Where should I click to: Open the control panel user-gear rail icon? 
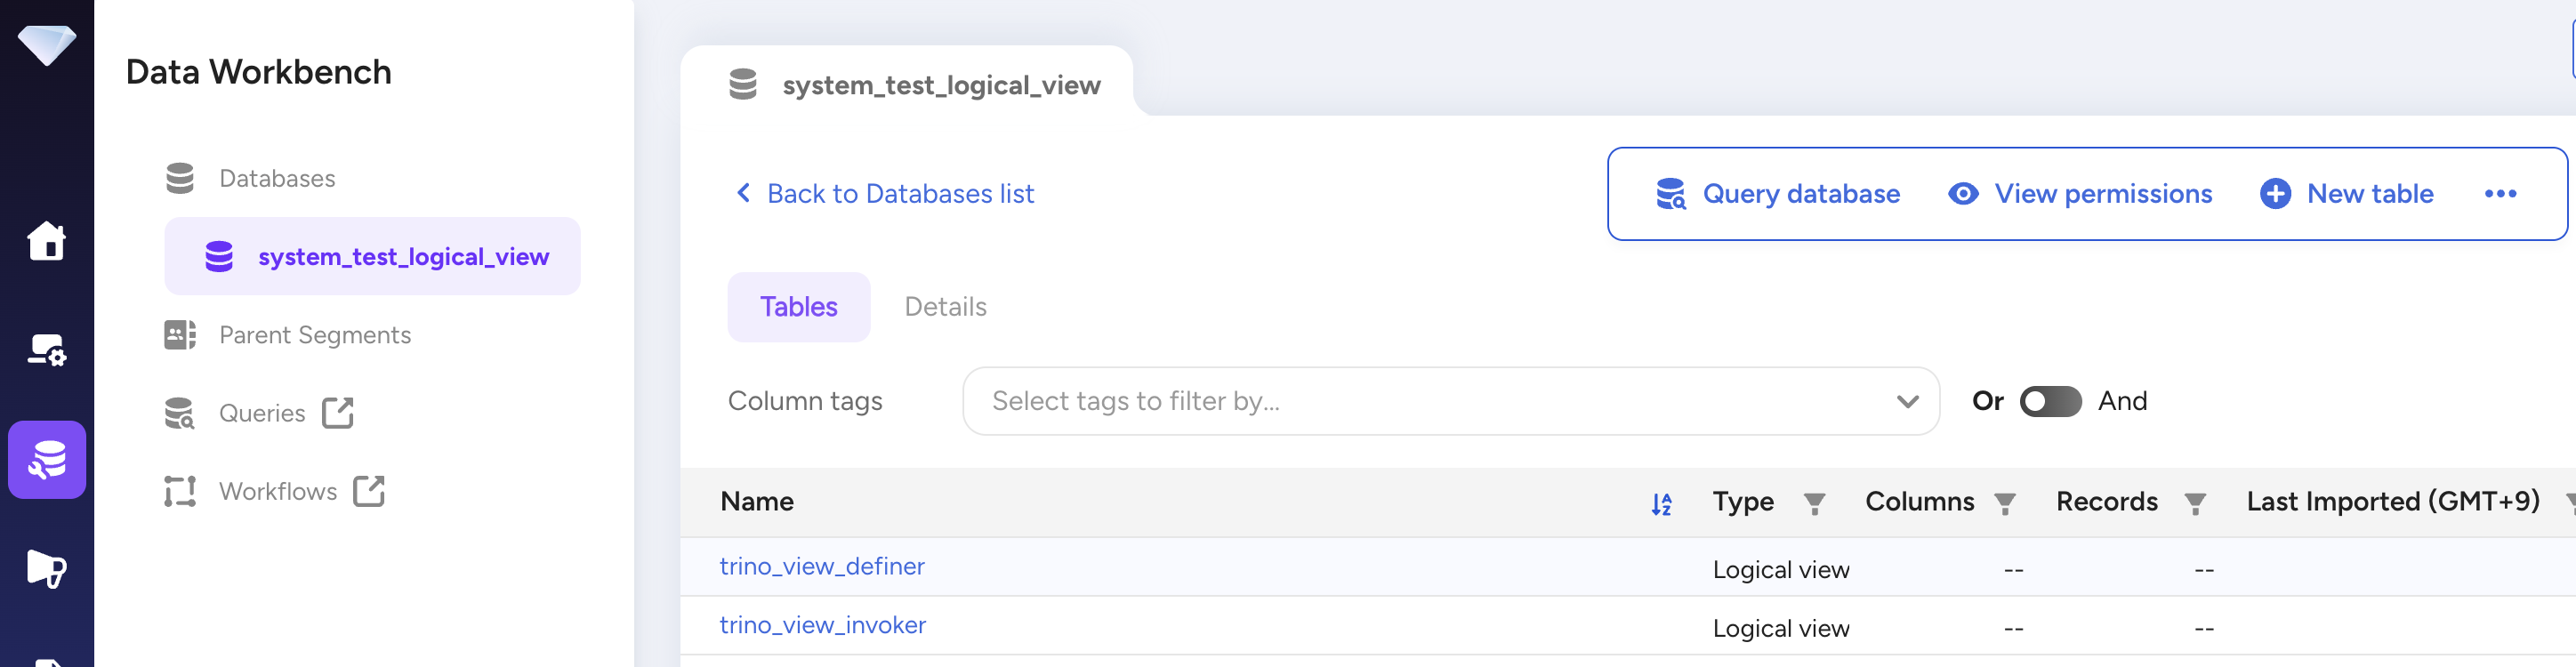point(46,350)
